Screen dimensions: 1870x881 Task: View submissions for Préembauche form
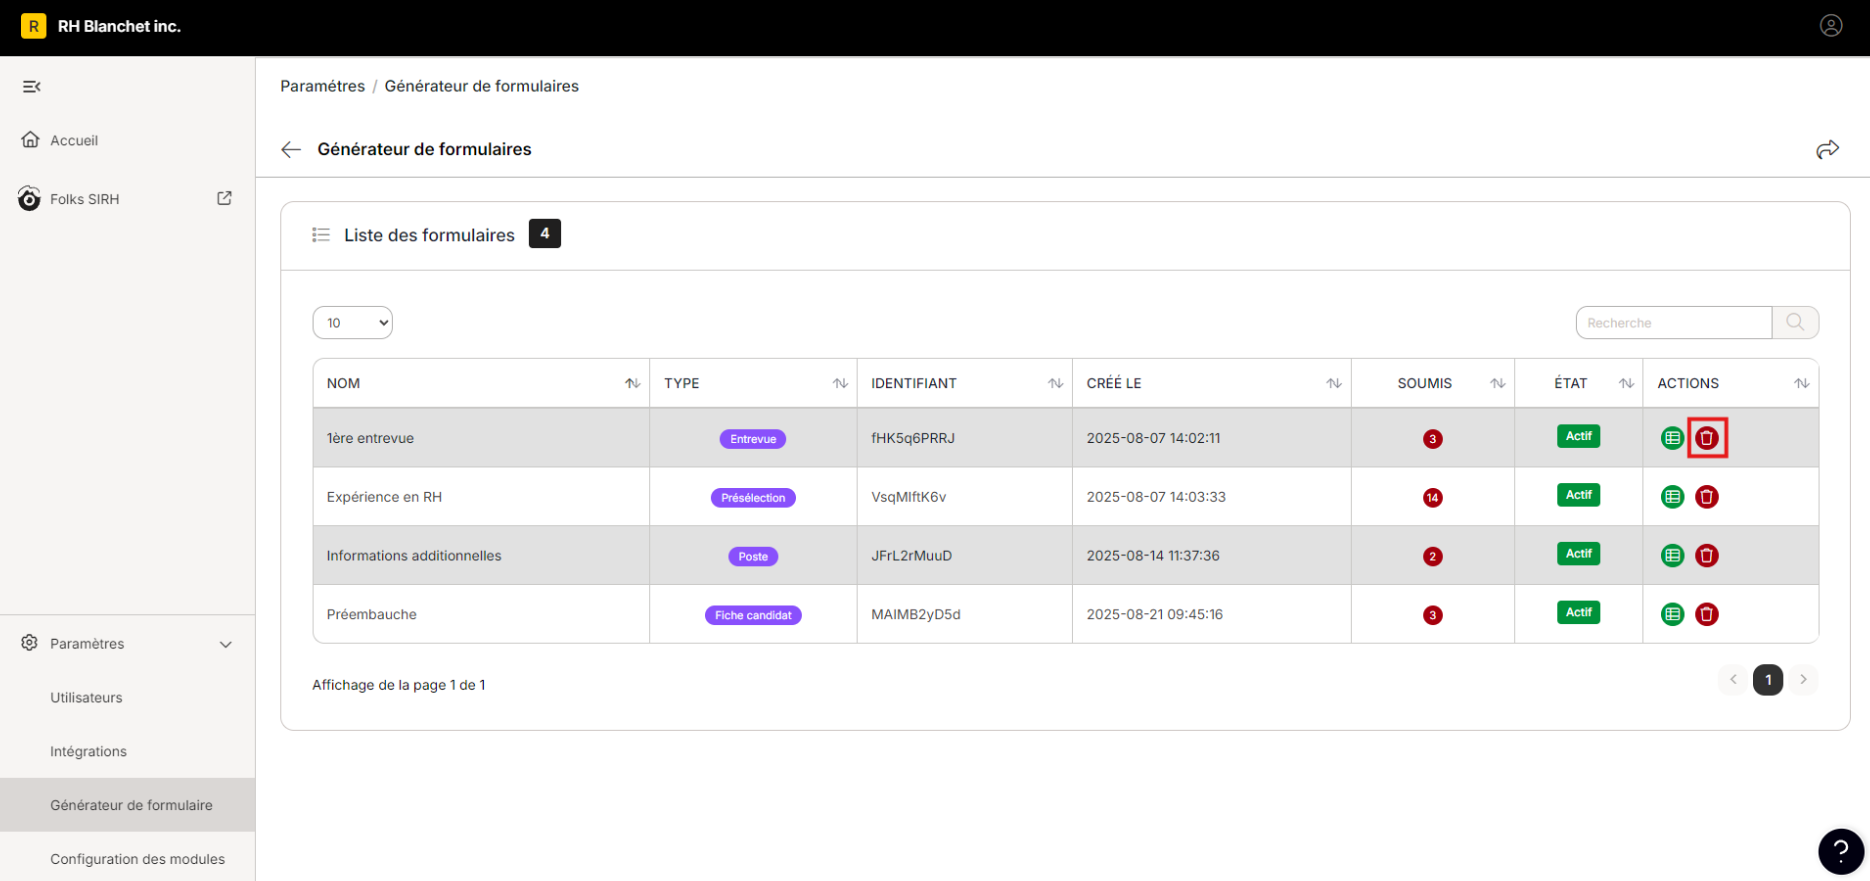tap(1673, 614)
